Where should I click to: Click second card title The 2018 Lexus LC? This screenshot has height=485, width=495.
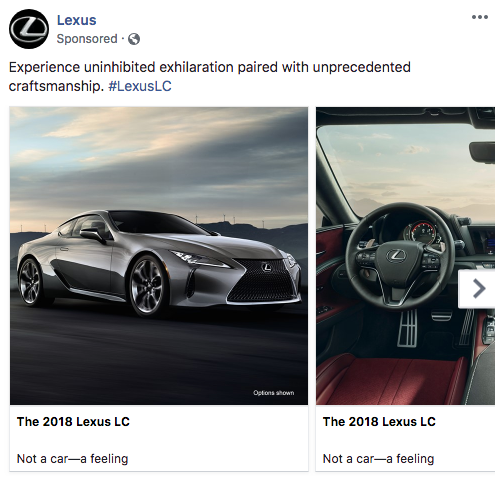tap(379, 422)
